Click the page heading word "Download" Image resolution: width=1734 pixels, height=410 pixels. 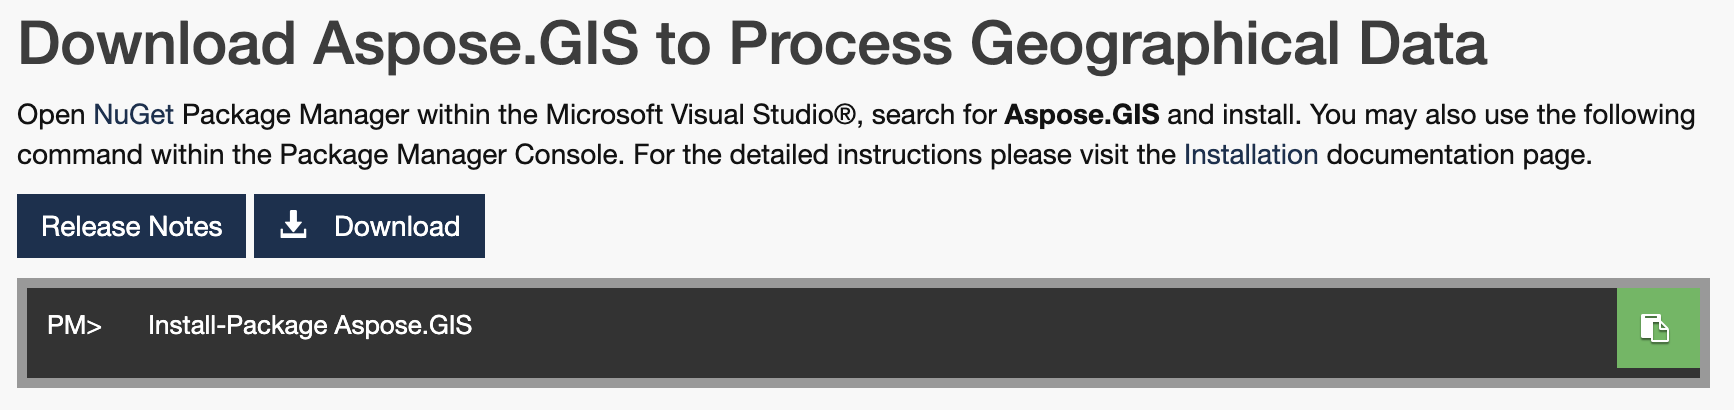click(x=157, y=45)
